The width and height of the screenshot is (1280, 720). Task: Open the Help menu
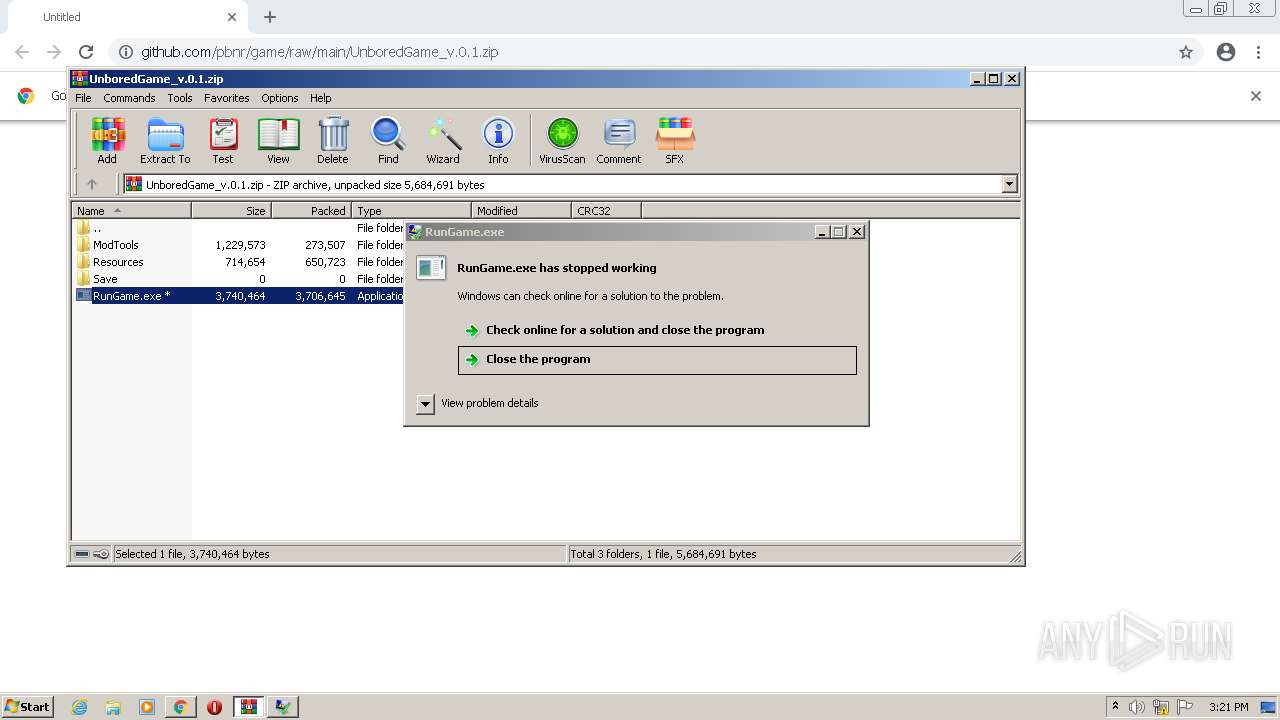pyautogui.click(x=320, y=98)
